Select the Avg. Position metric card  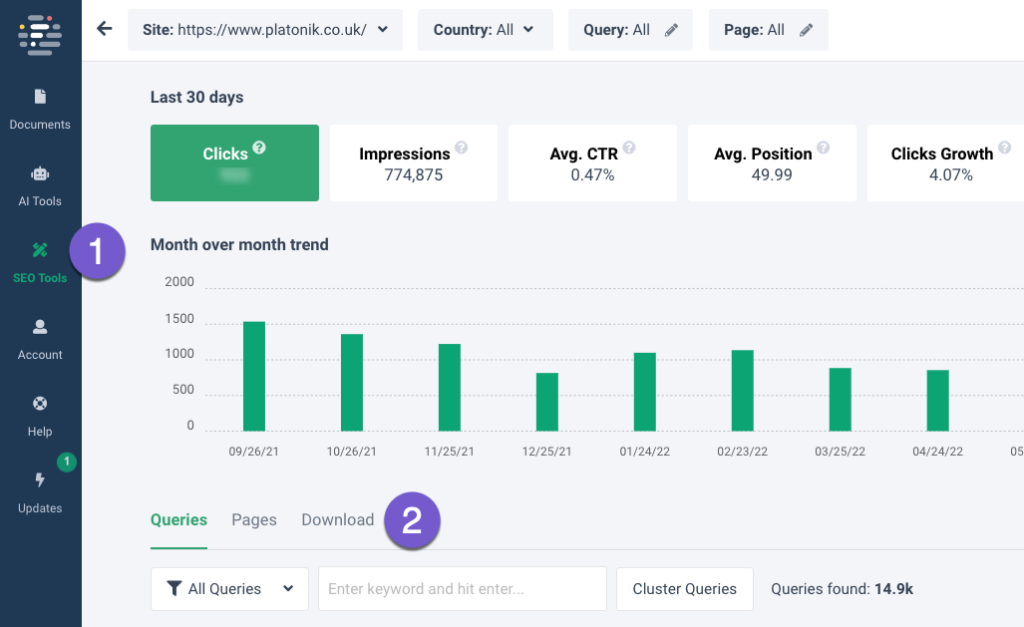click(x=772, y=163)
